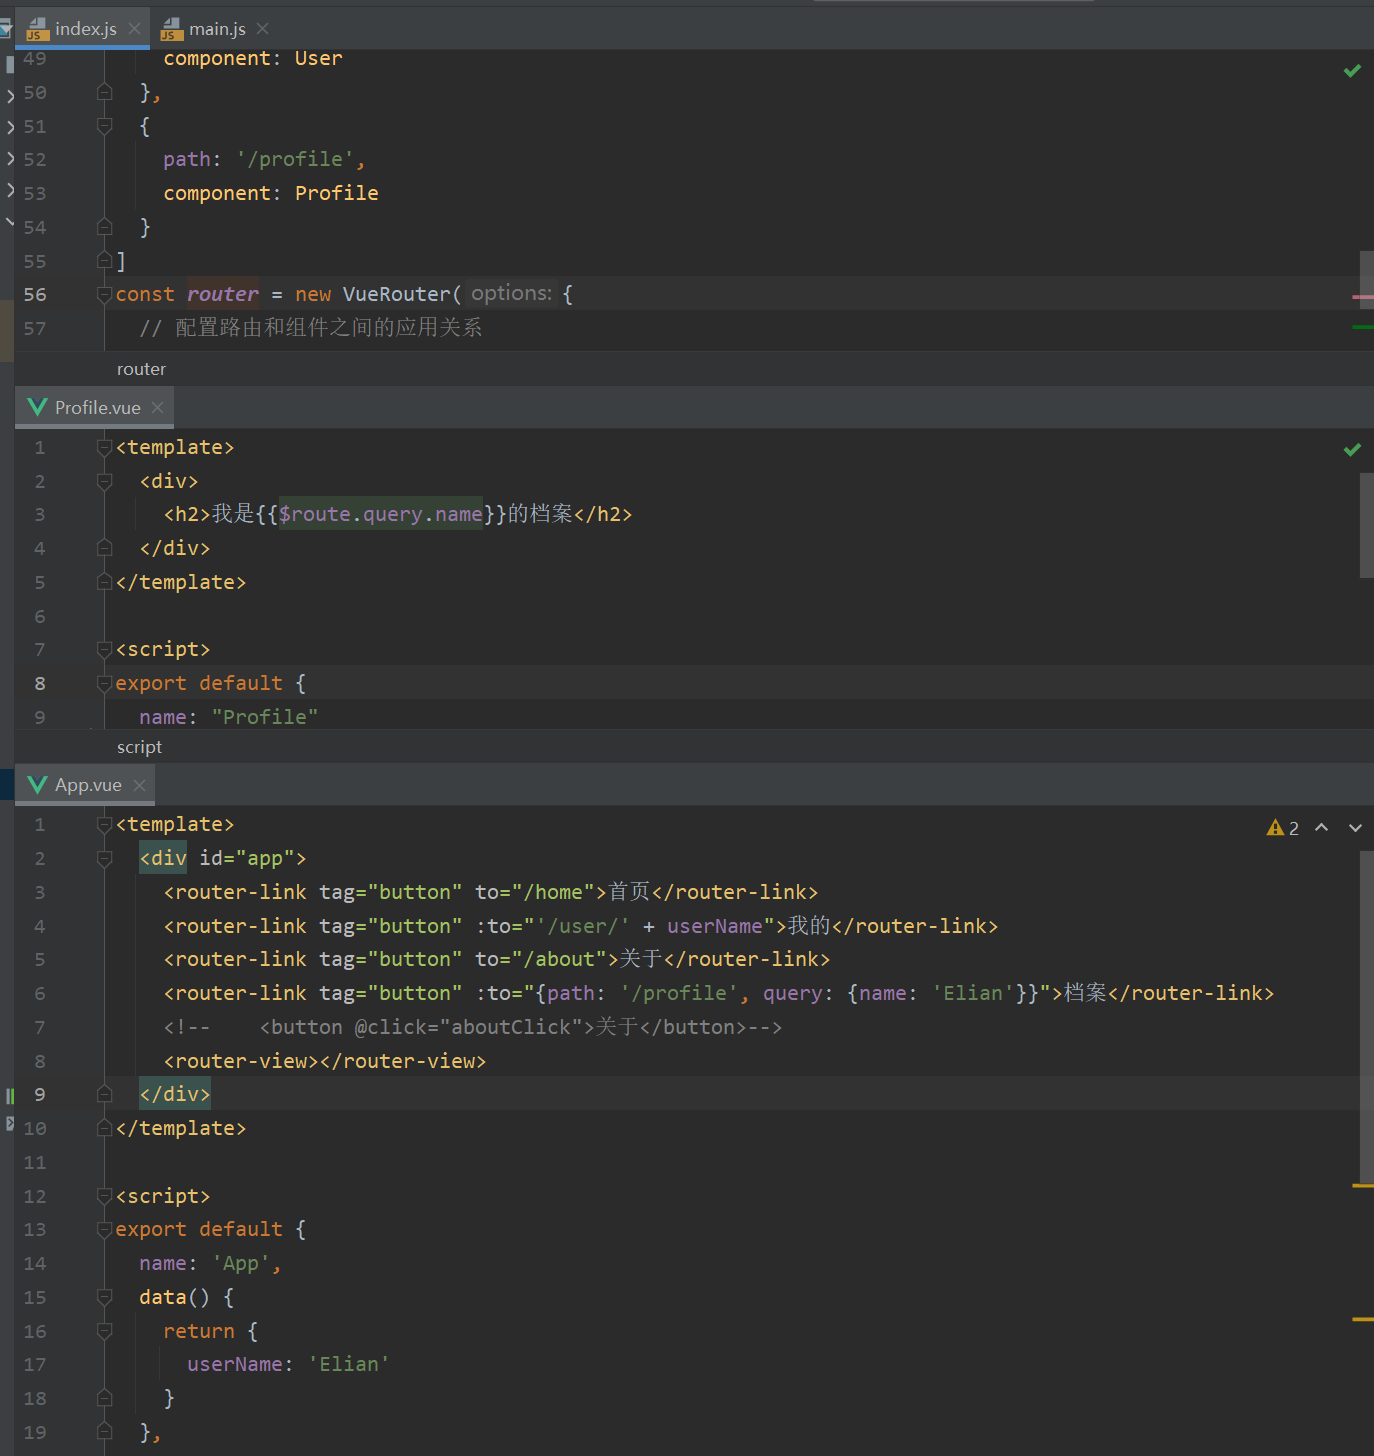Fold the data() function in App.vue
Viewport: 1374px width, 1456px height.
click(x=104, y=1297)
